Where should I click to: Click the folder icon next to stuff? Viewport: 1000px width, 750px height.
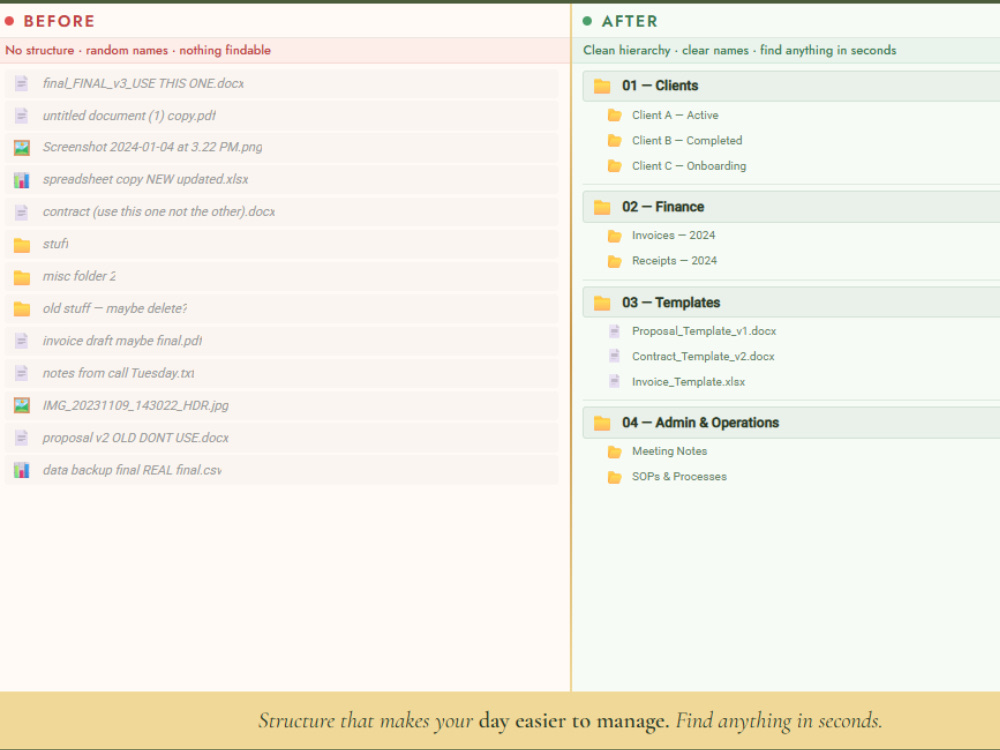coord(22,245)
